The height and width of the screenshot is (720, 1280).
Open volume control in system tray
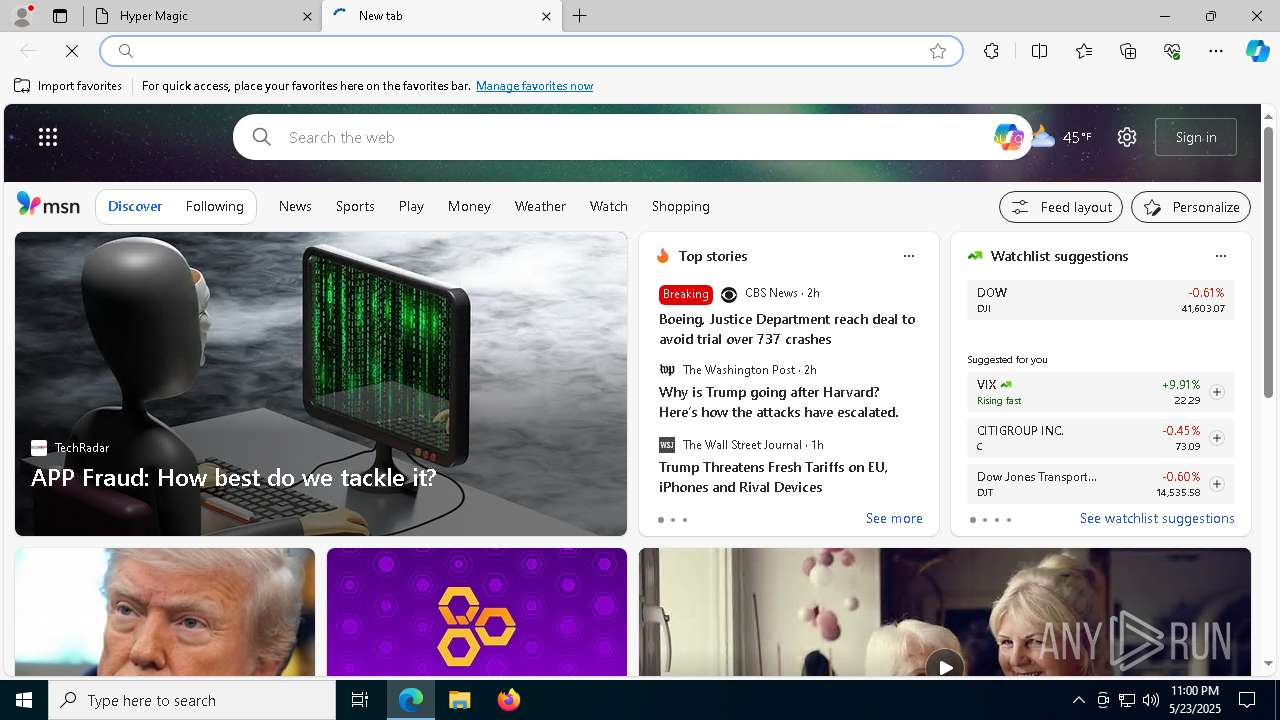pos(1150,700)
